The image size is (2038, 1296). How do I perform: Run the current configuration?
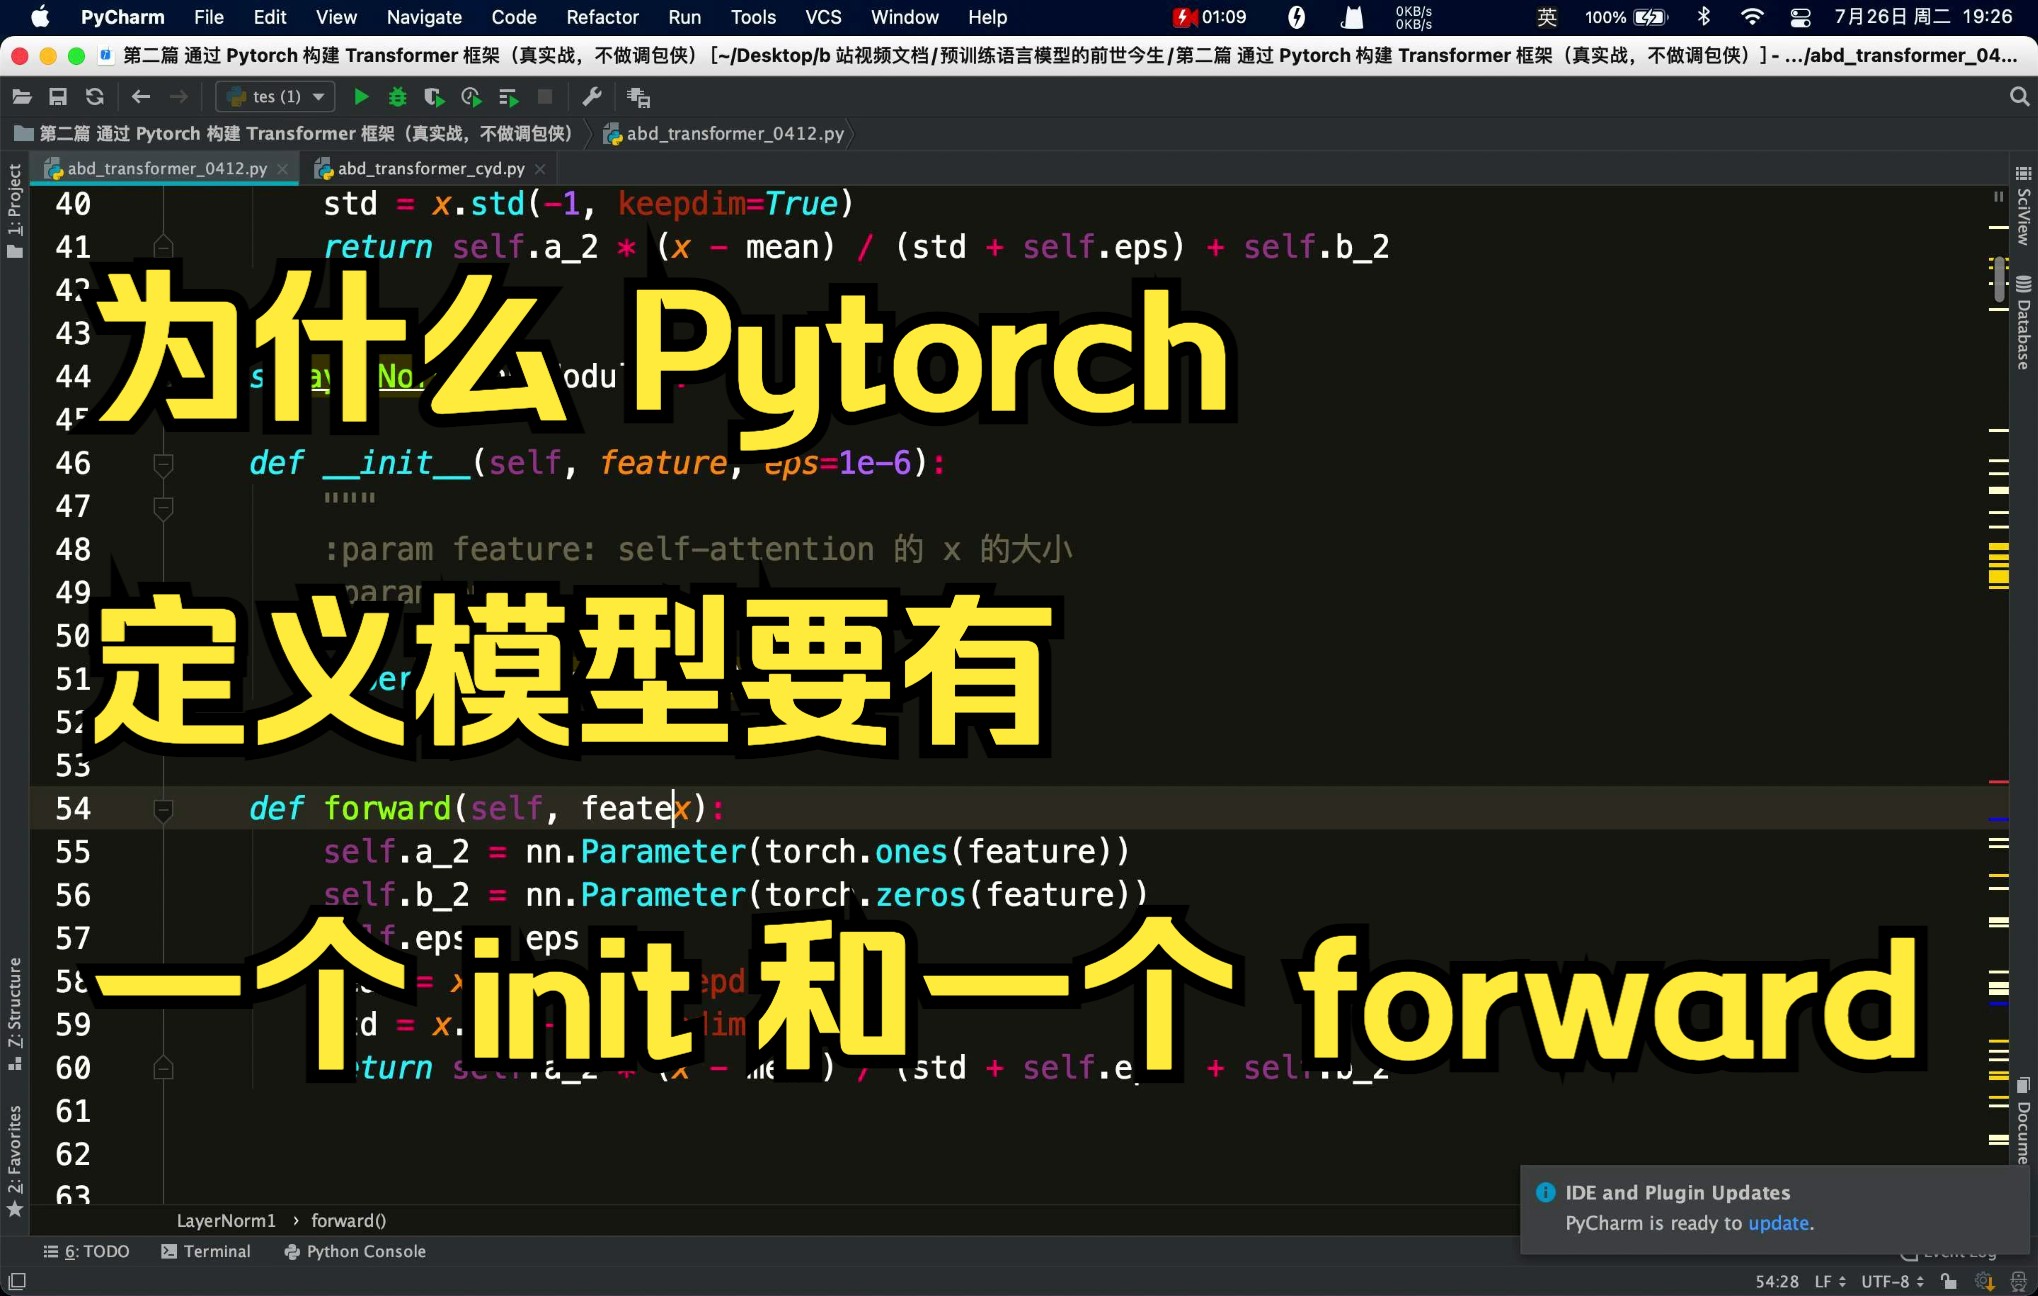361,96
